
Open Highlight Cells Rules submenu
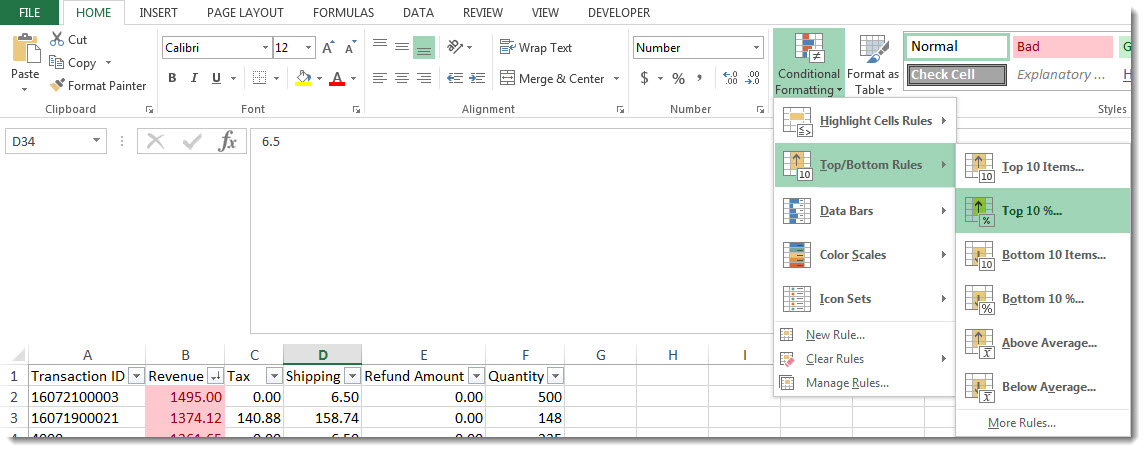[865, 121]
